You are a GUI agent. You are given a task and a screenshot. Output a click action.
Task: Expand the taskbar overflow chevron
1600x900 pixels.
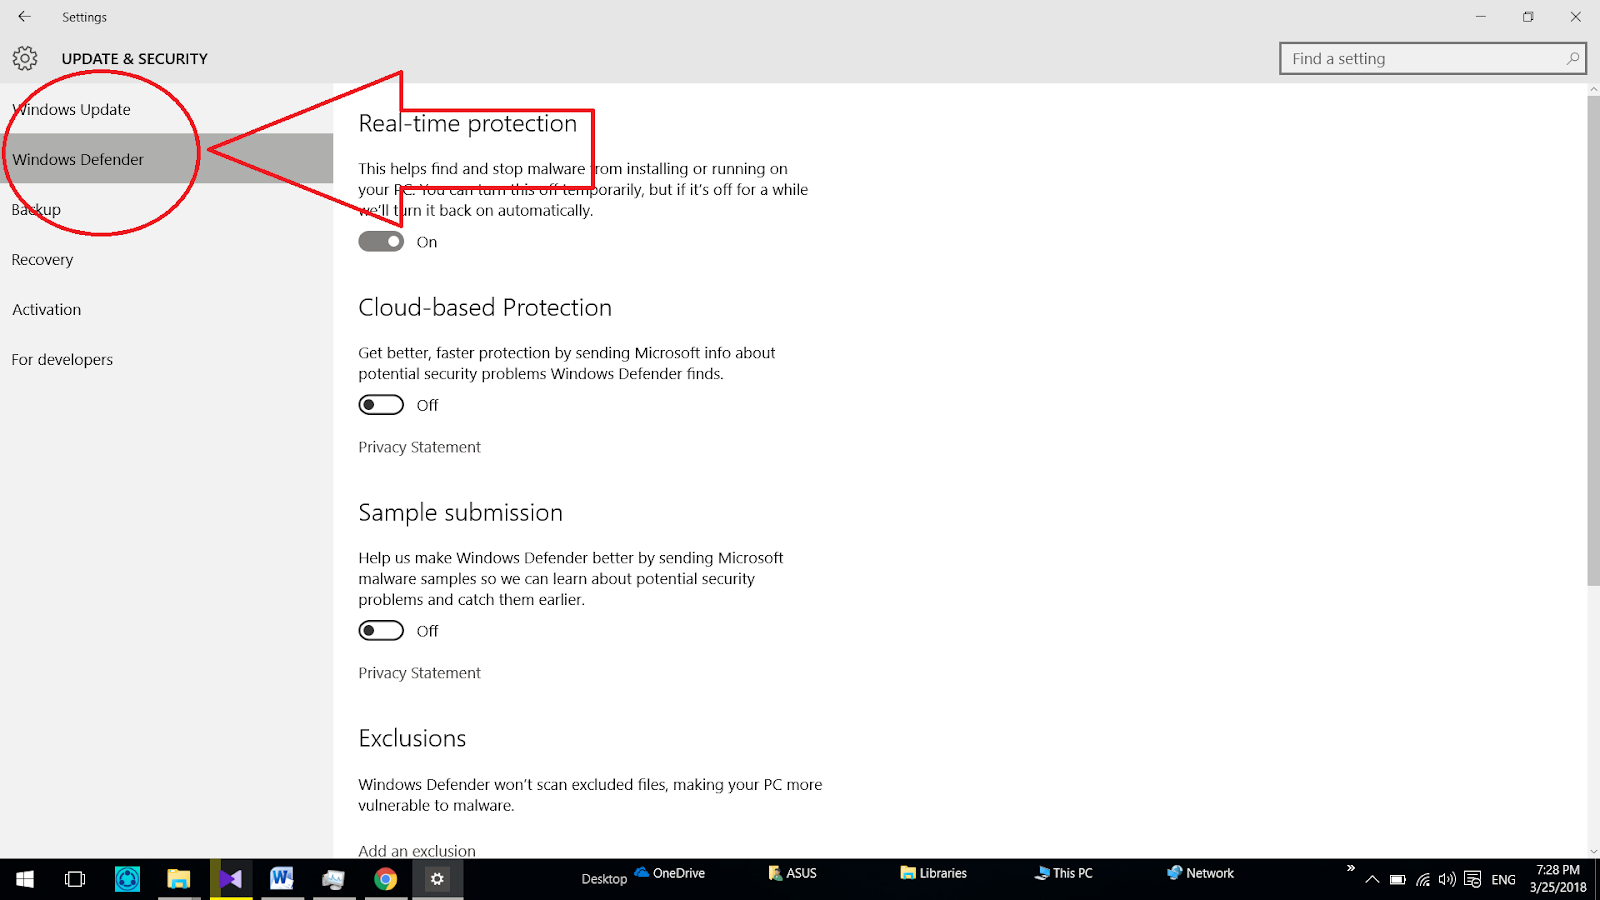[x=1351, y=868]
